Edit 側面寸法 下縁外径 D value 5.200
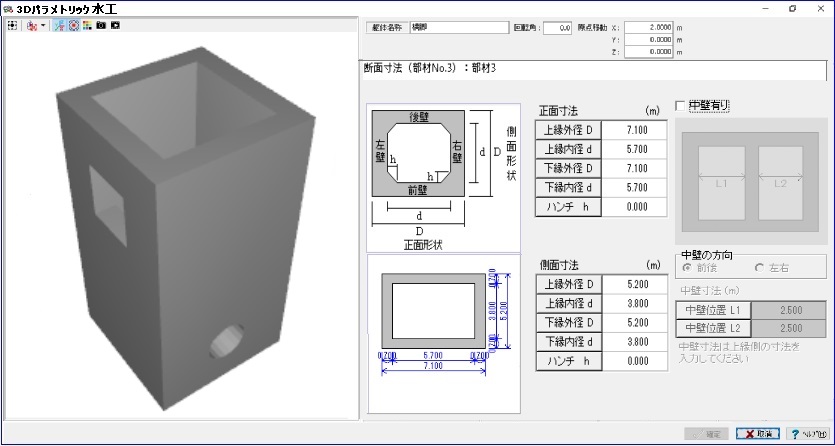835x446 pixels. [x=634, y=323]
